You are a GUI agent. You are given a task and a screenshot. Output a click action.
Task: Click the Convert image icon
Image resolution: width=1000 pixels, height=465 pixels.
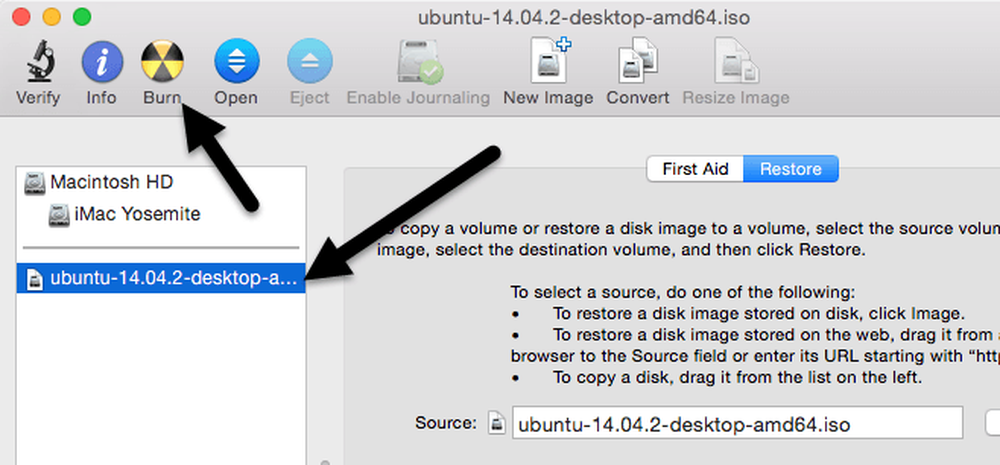(638, 61)
